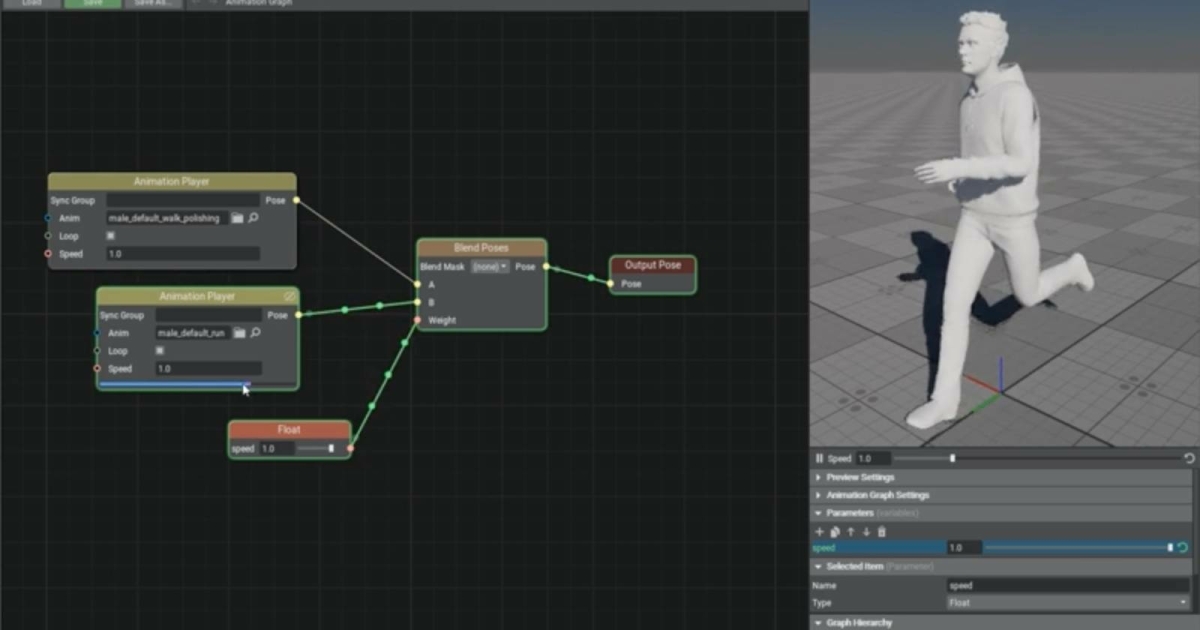Screen dimensions: 1200x630
Task: Toggle Loop checkbox on run Animation Player
Action: [159, 351]
